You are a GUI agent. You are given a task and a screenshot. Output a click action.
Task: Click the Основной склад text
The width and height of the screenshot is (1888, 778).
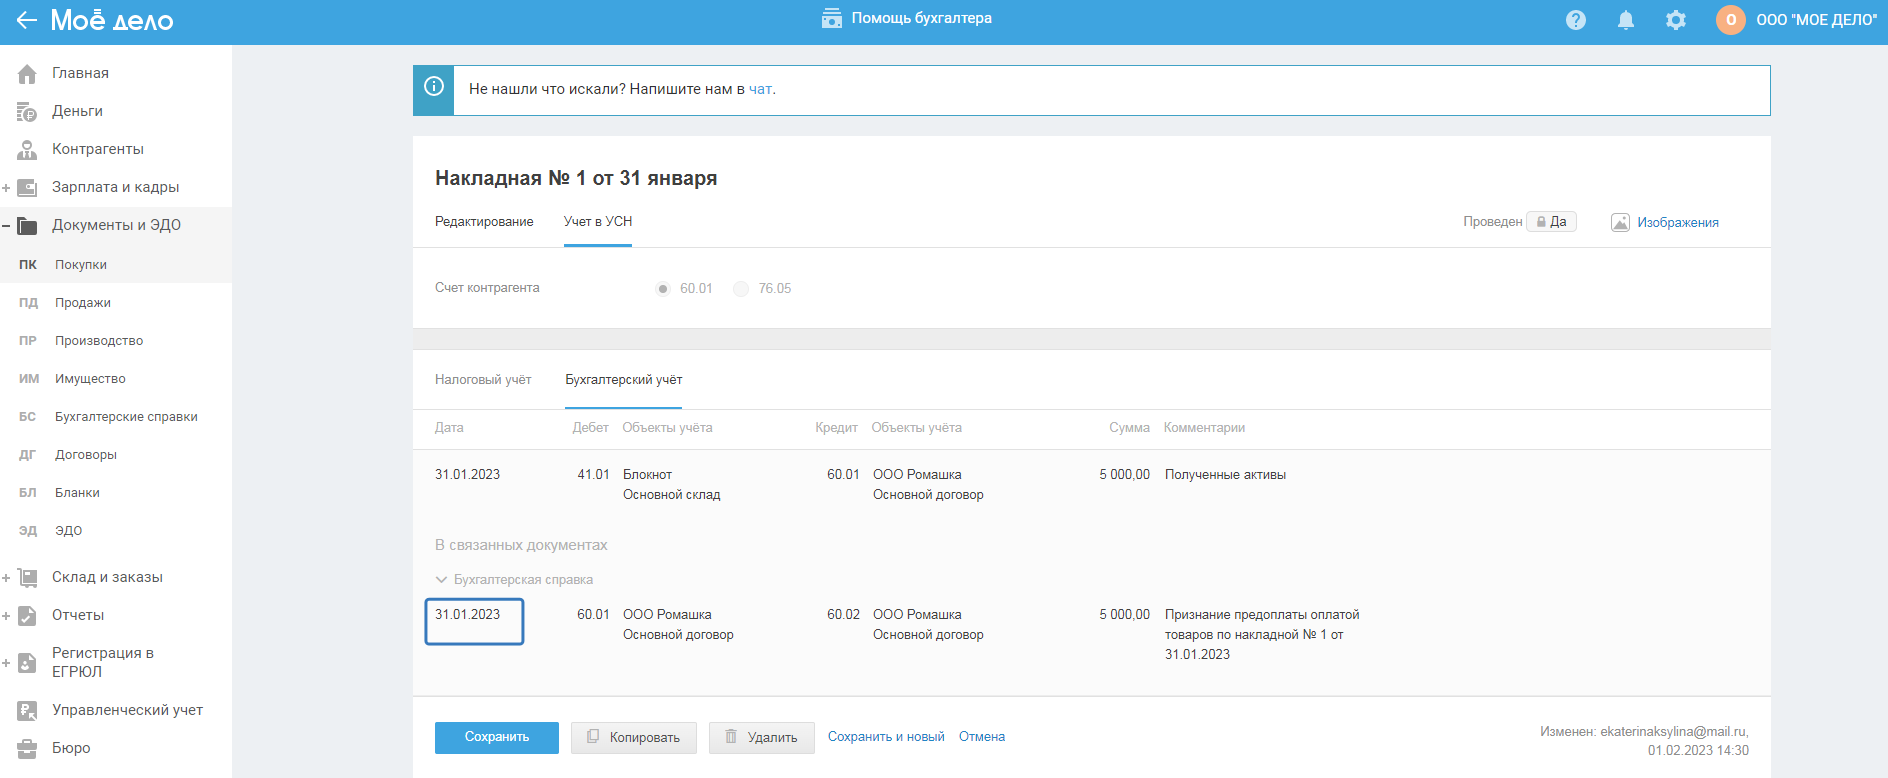(x=672, y=495)
